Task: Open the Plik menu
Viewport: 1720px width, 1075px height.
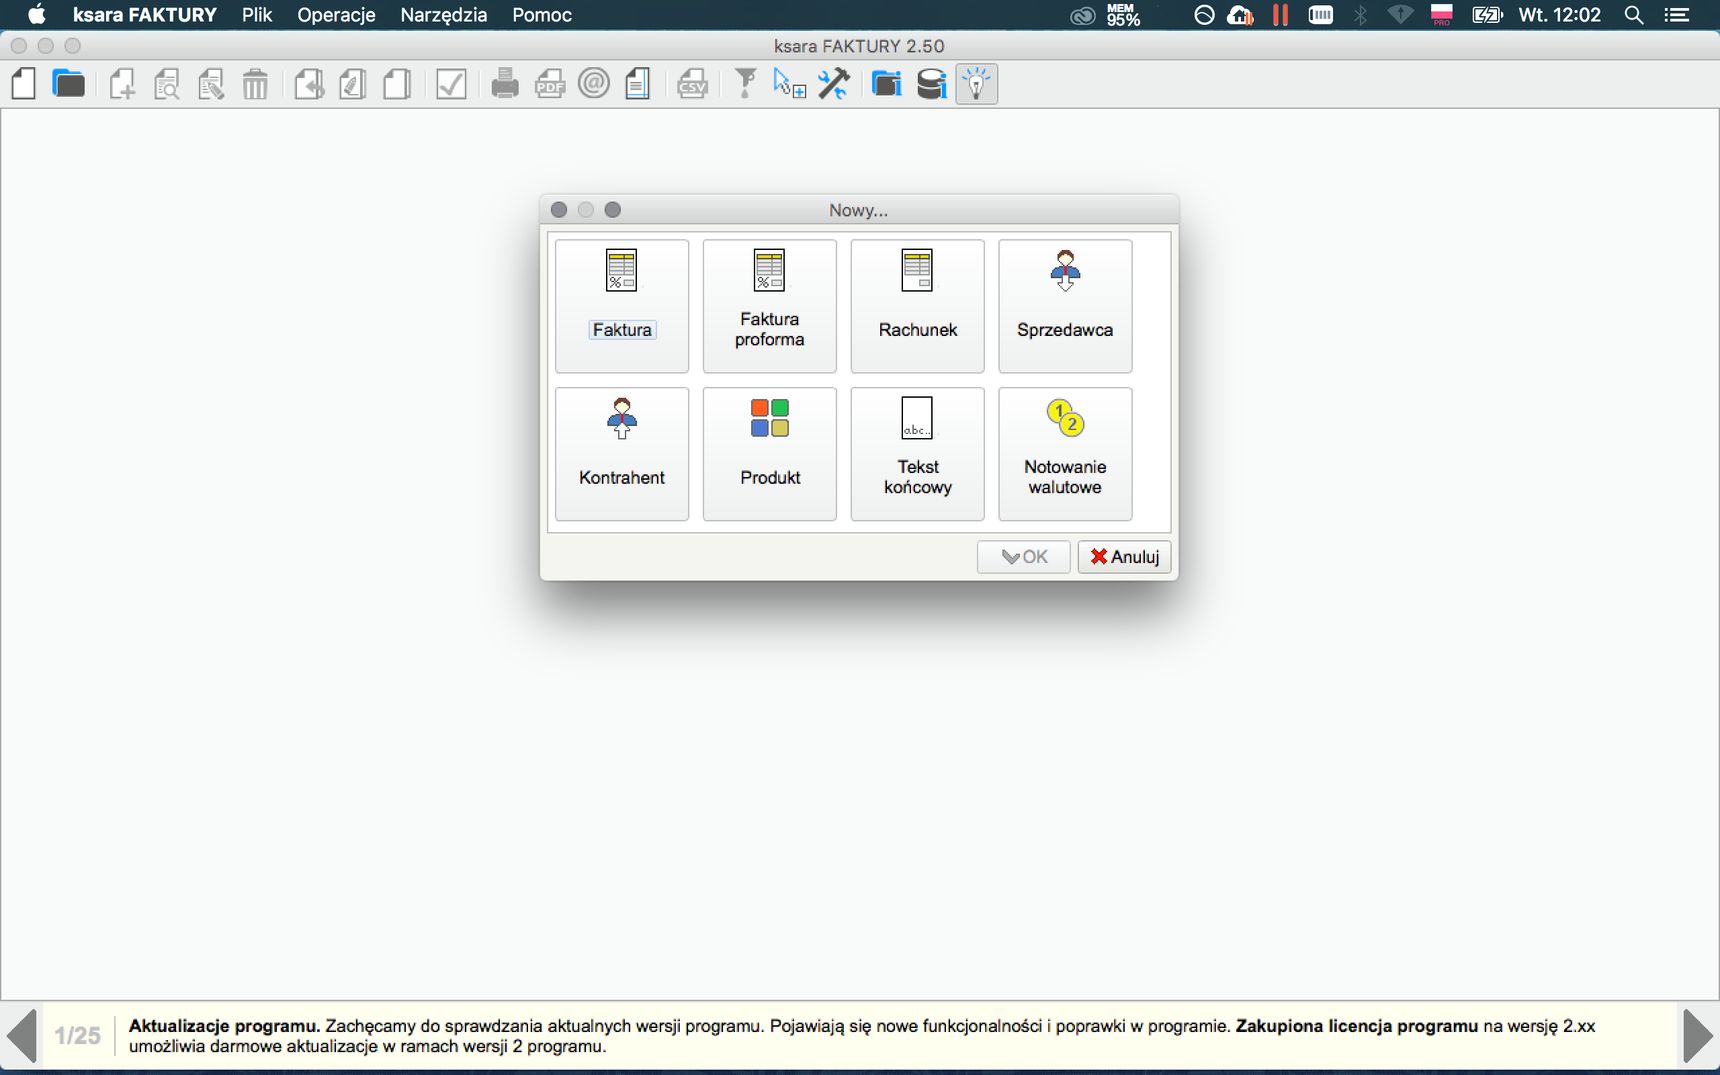Action: (257, 15)
